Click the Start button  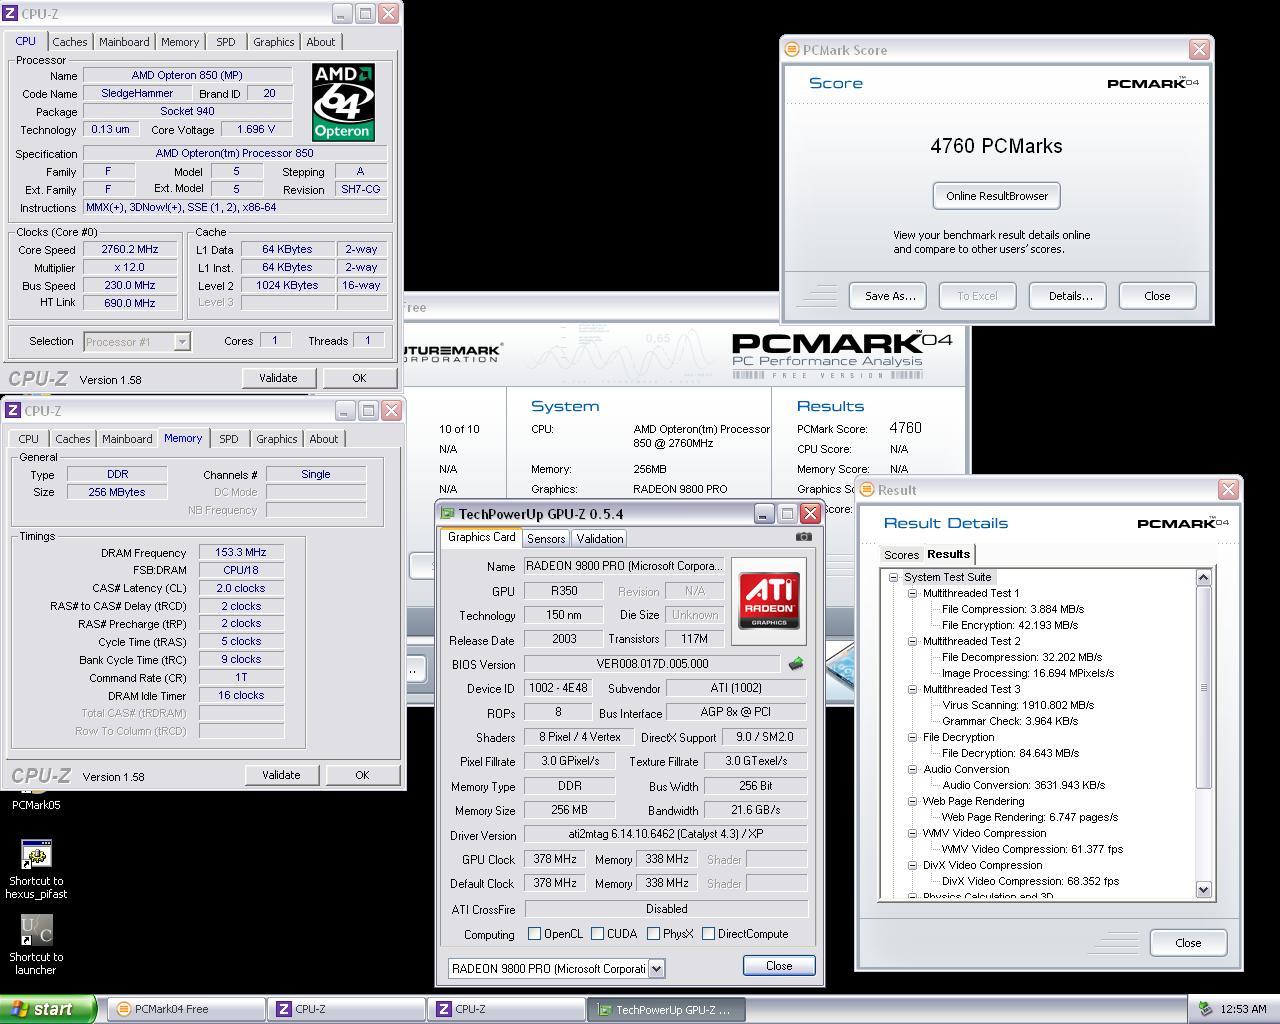(48, 1009)
